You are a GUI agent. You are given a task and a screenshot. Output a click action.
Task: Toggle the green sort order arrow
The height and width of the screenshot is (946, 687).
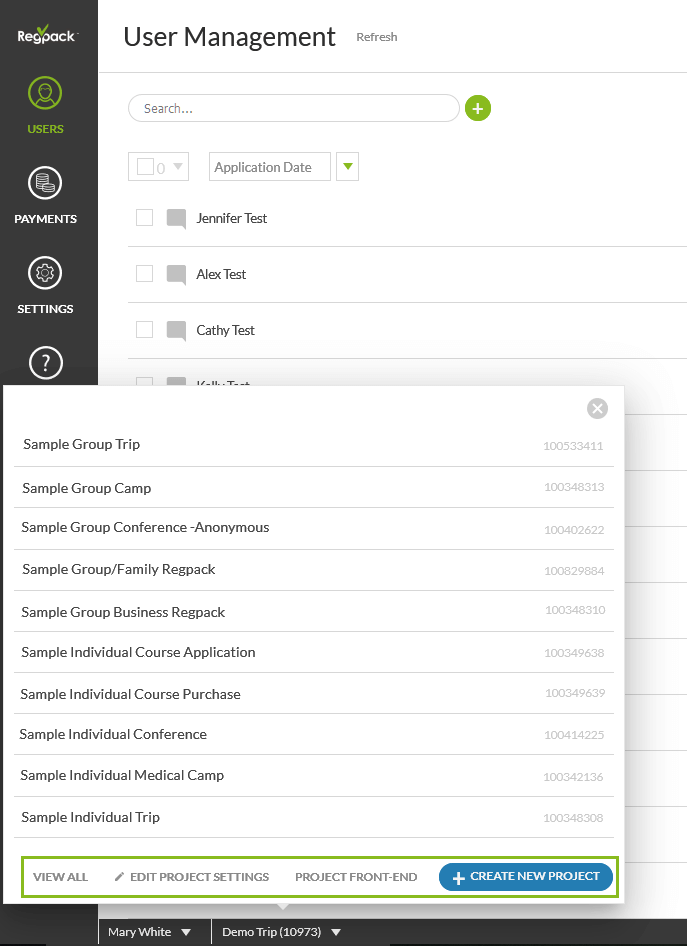click(348, 167)
